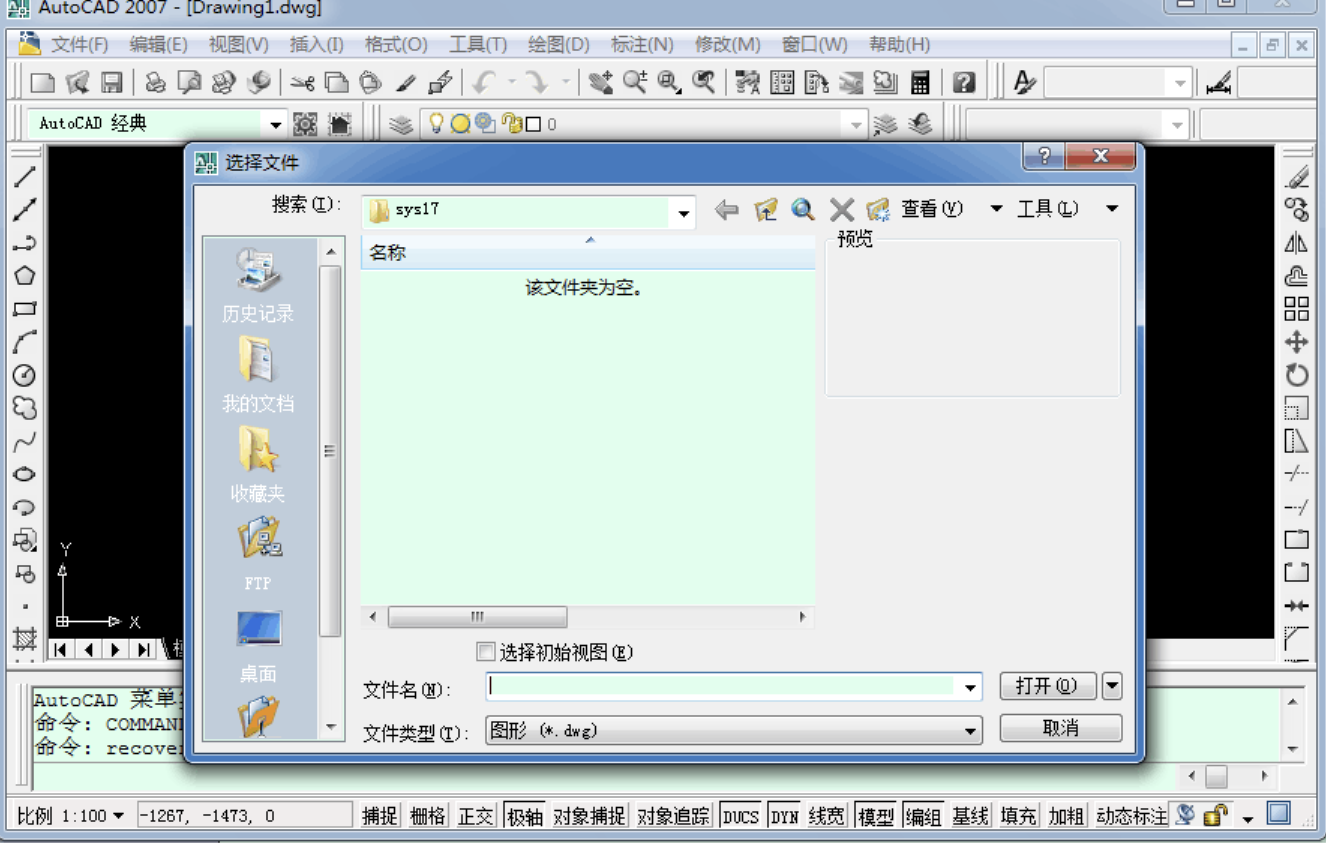The image size is (1326, 844).
Task: Select the Circle draw tool
Action: [x=24, y=375]
